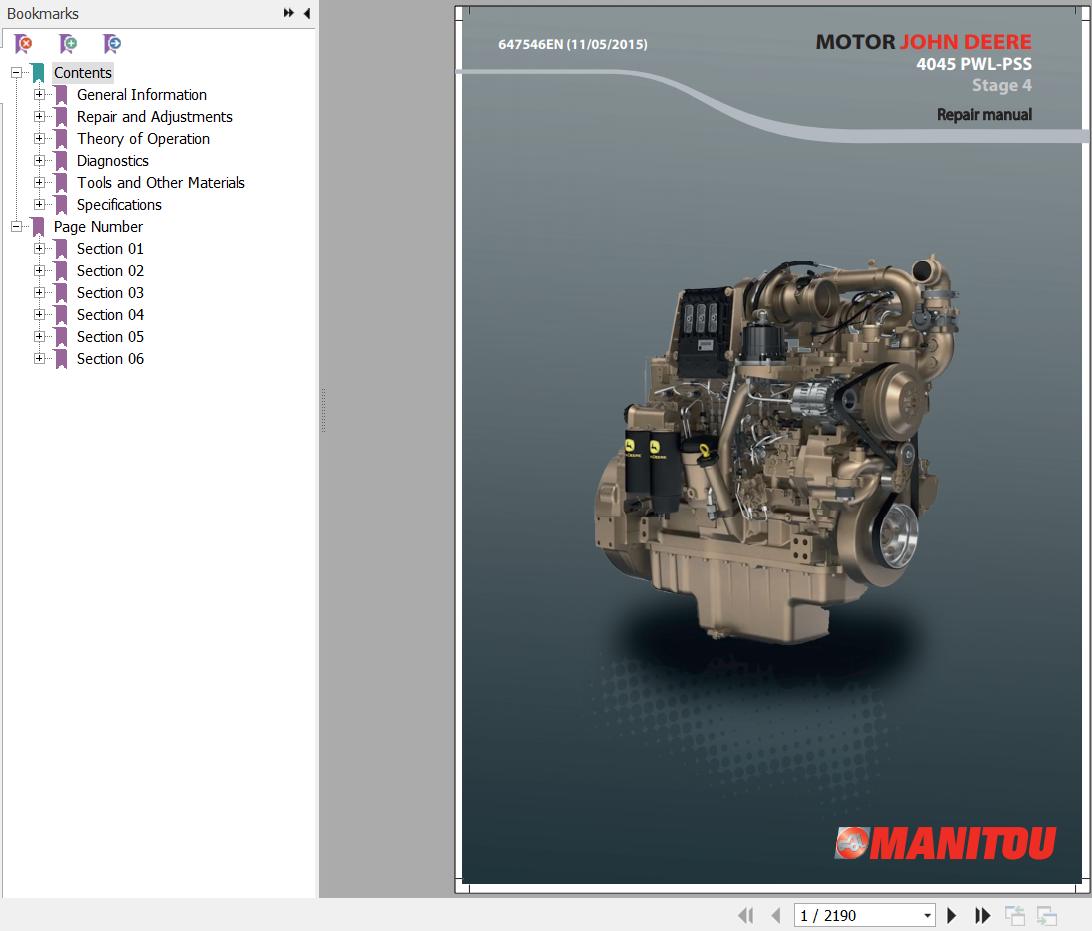The image size is (1092, 931).
Task: Click the Page Number bookmark icon
Action: (38, 226)
